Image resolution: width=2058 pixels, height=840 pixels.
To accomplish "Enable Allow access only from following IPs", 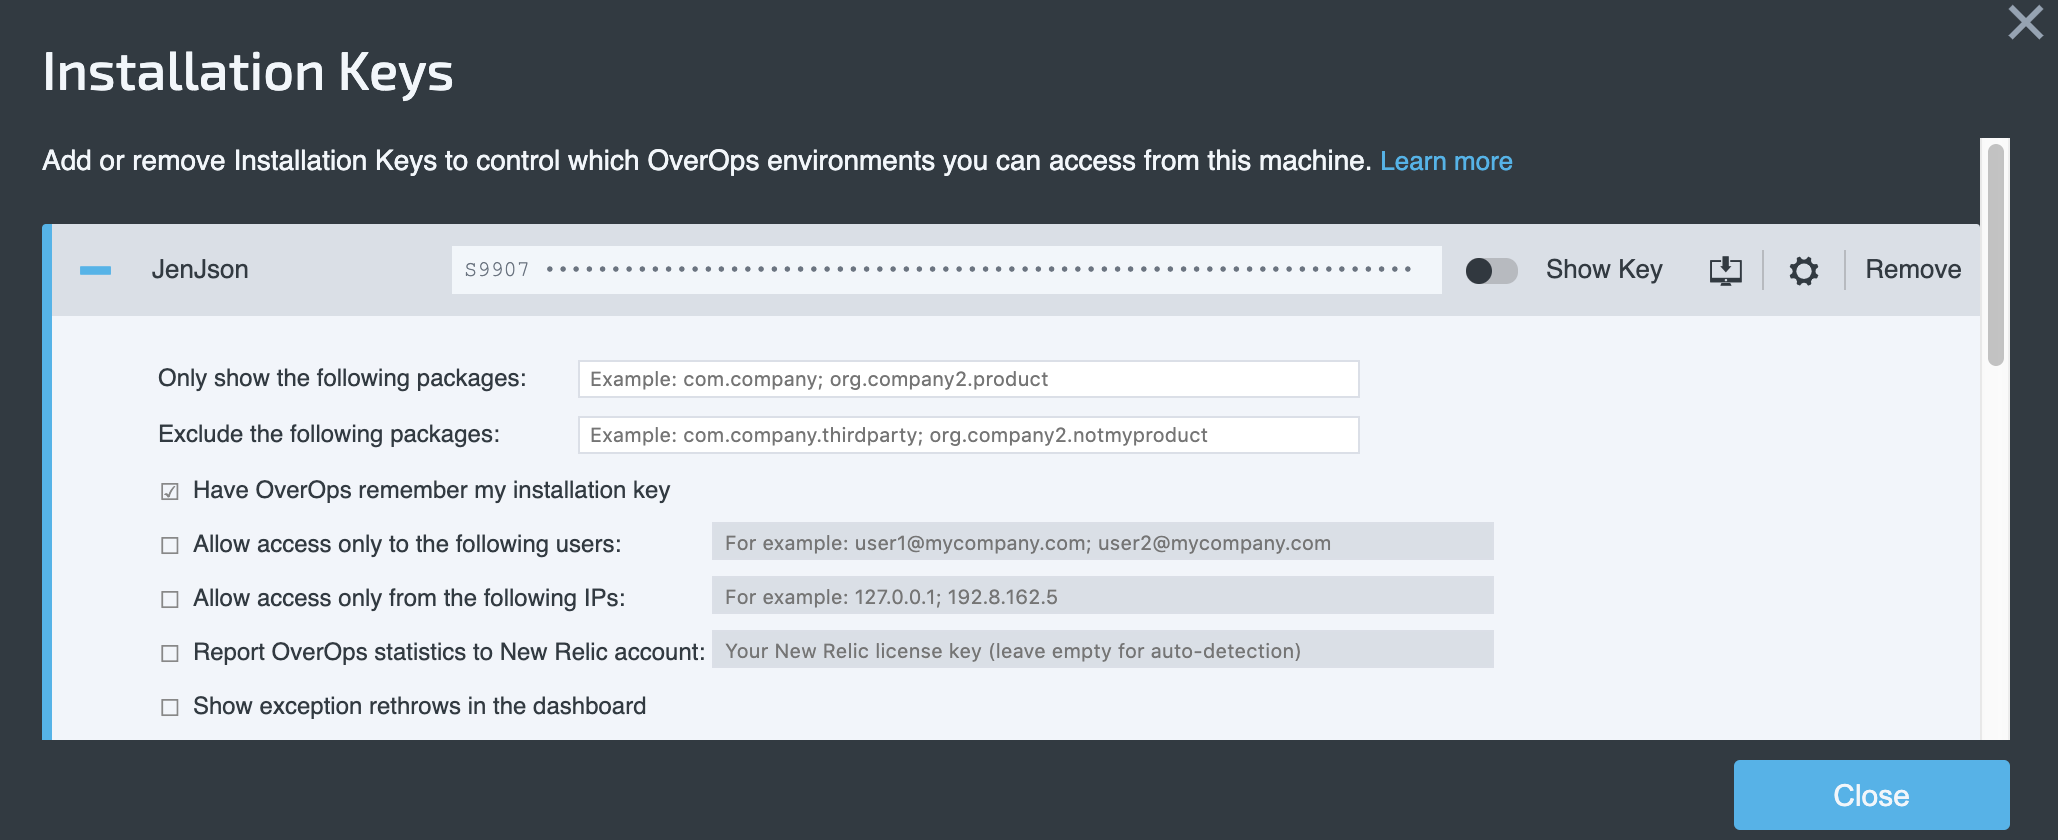I will click(x=170, y=599).
